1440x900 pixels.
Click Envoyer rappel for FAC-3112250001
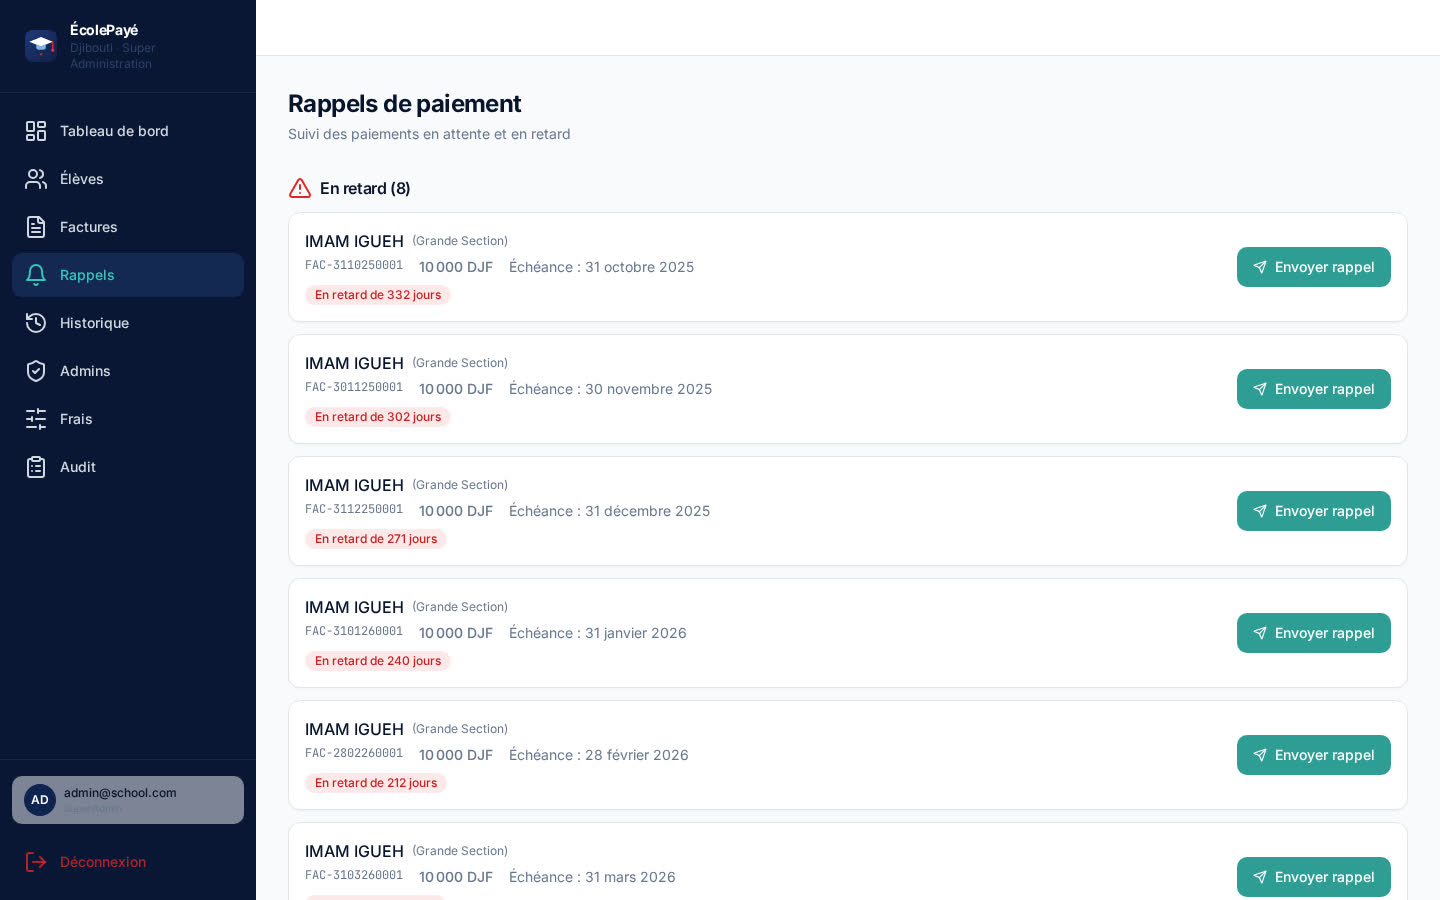coord(1313,511)
